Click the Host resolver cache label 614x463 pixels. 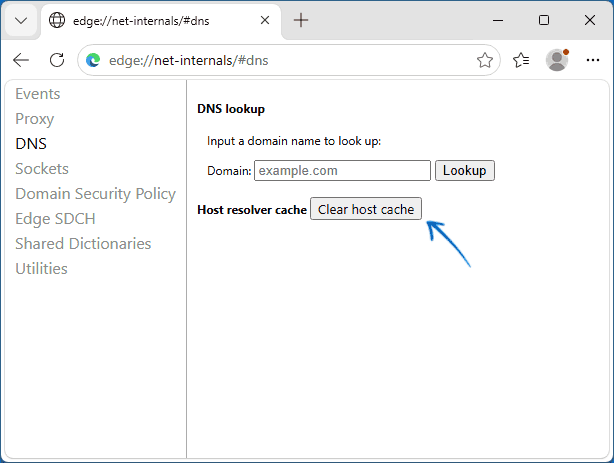pyautogui.click(x=252, y=210)
